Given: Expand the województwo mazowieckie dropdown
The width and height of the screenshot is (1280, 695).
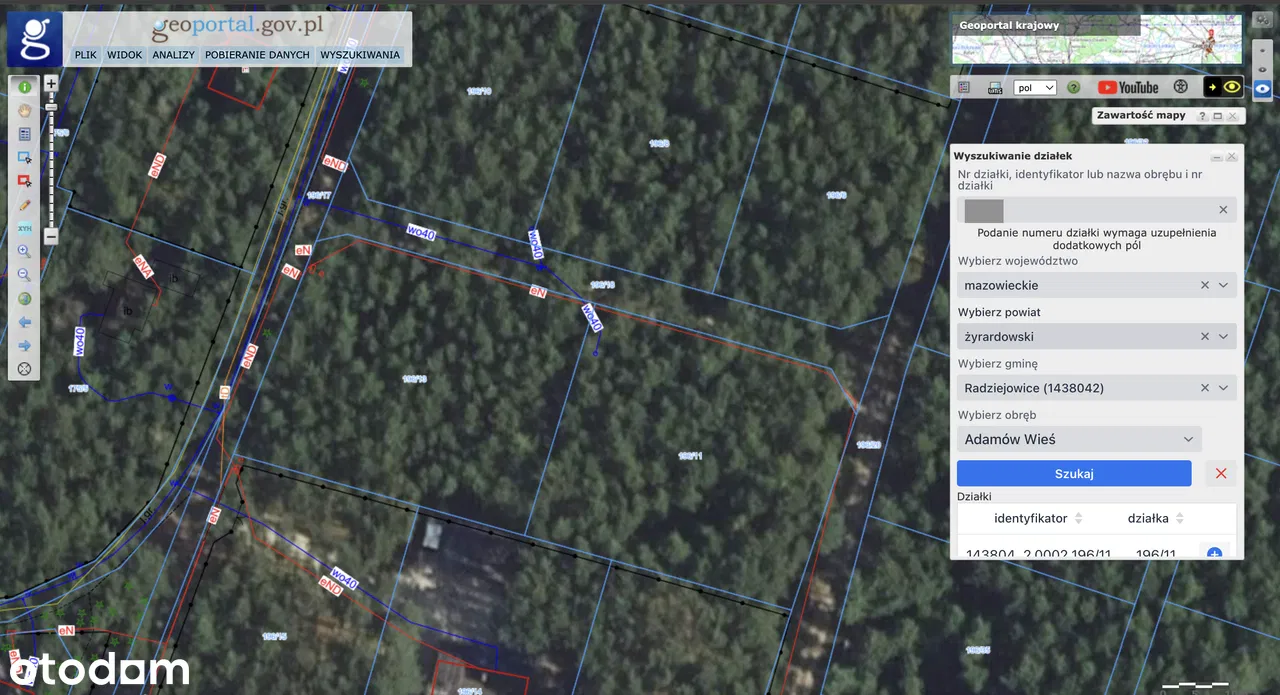Looking at the screenshot, I should tap(1223, 285).
